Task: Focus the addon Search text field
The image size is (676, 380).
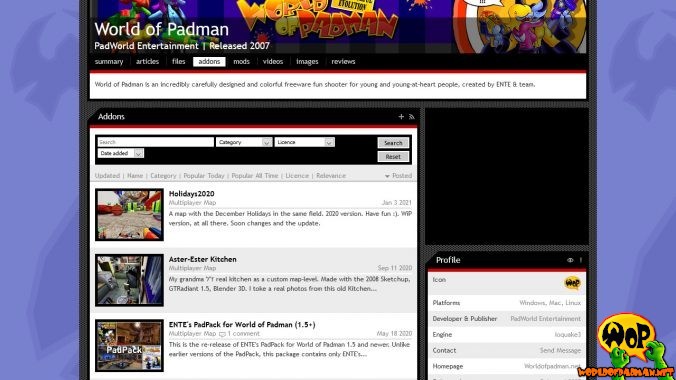Action: tap(156, 142)
